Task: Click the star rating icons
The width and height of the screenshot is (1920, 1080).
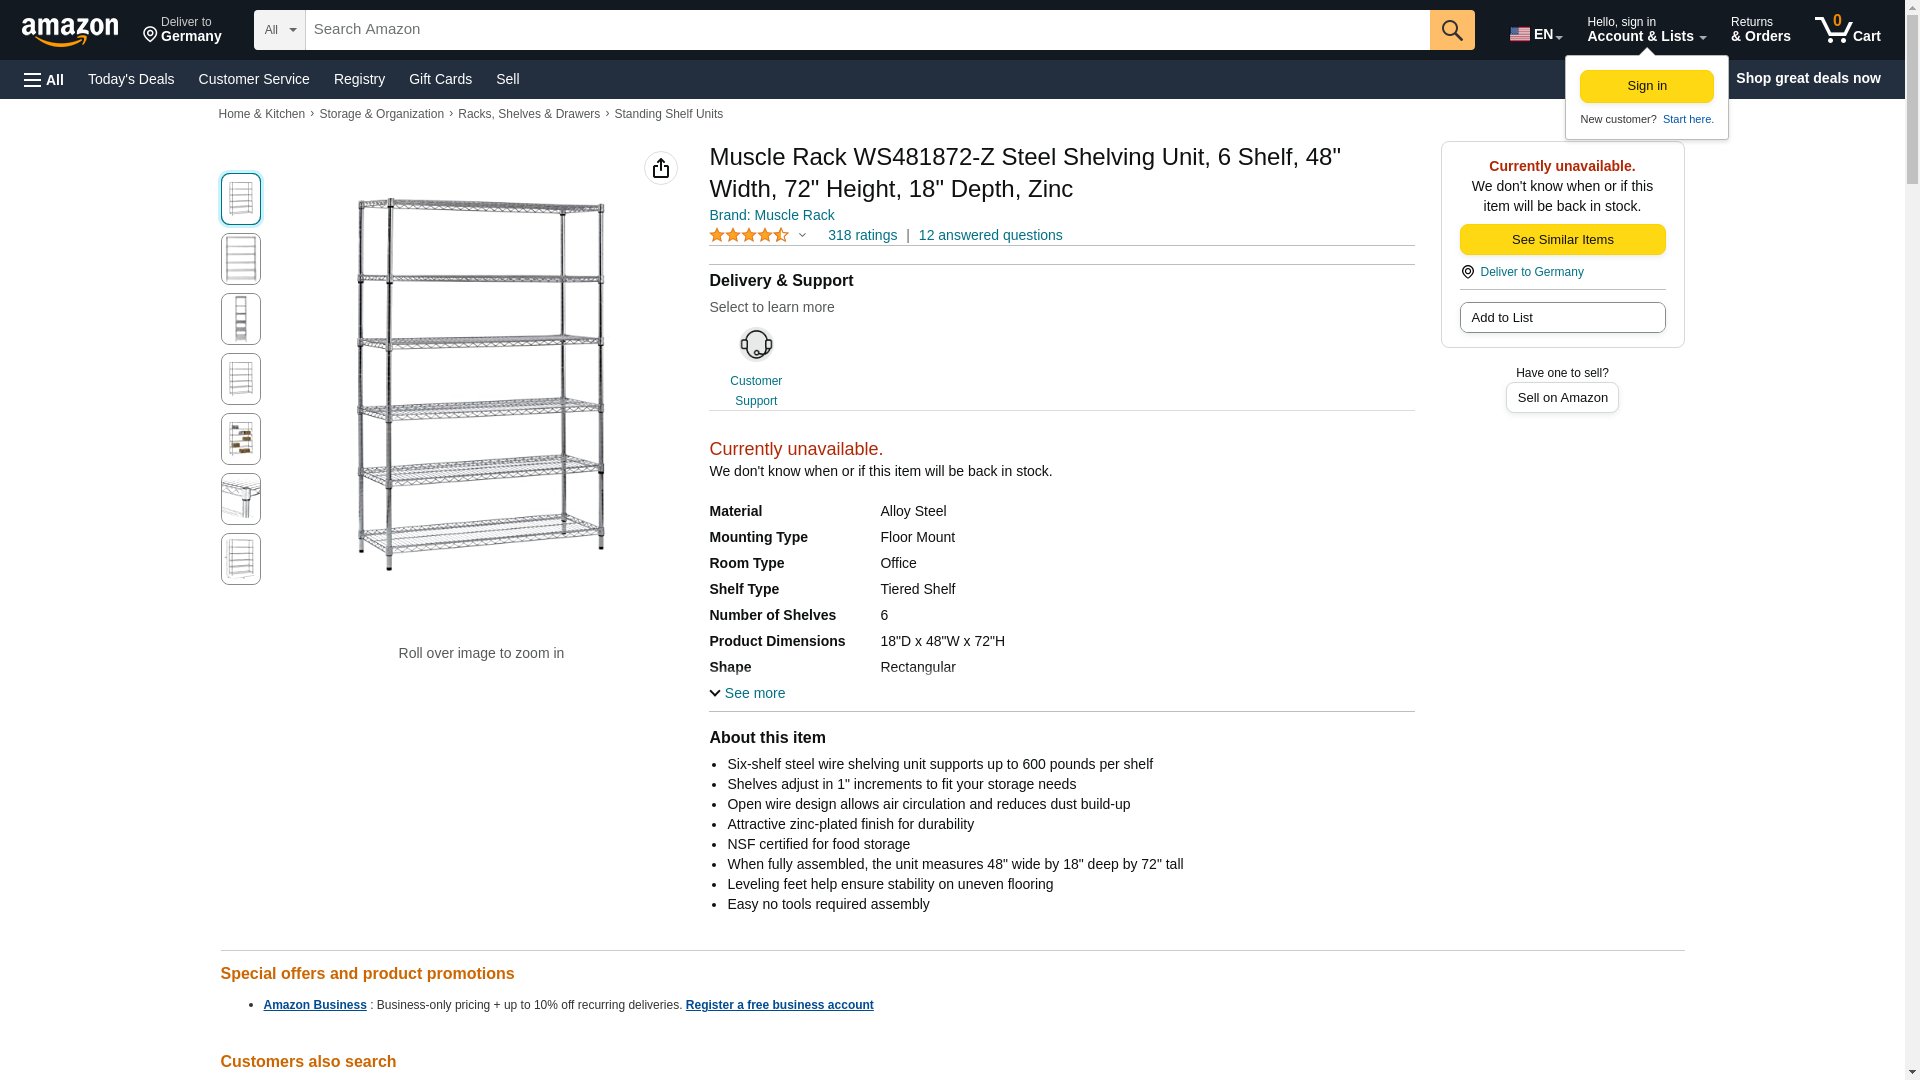Action: [749, 235]
